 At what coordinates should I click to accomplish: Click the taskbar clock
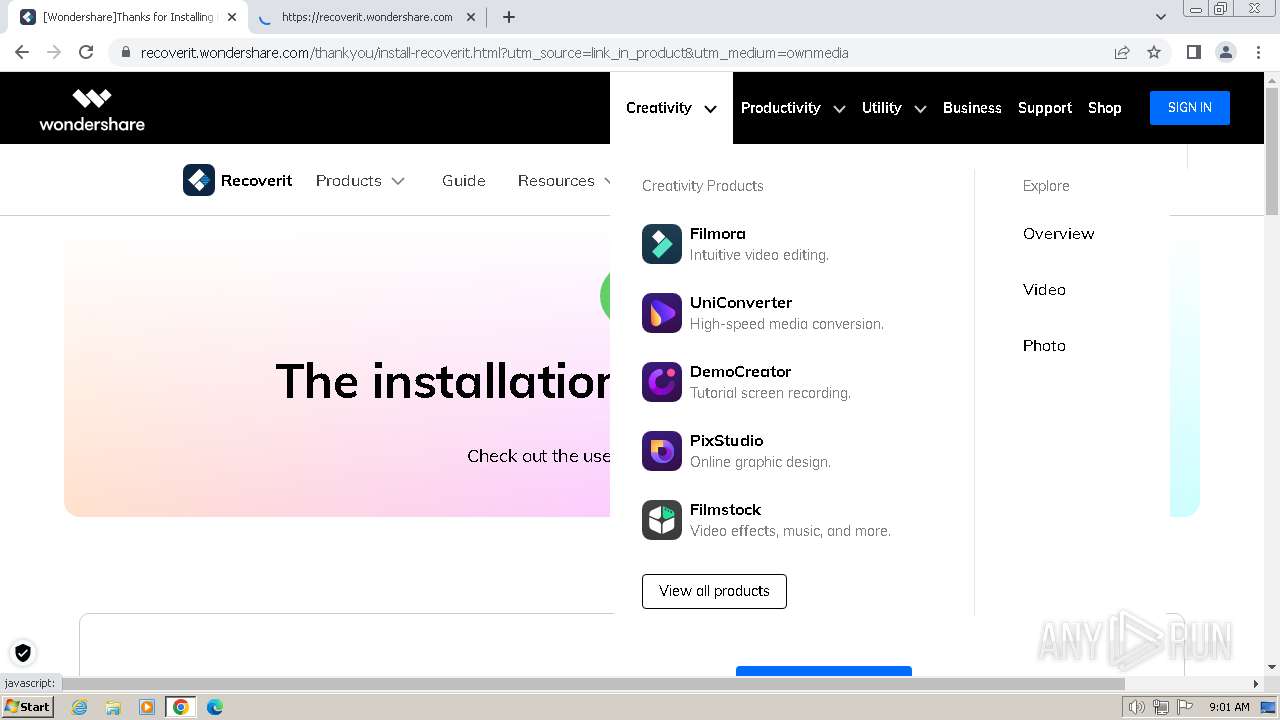(x=1229, y=707)
